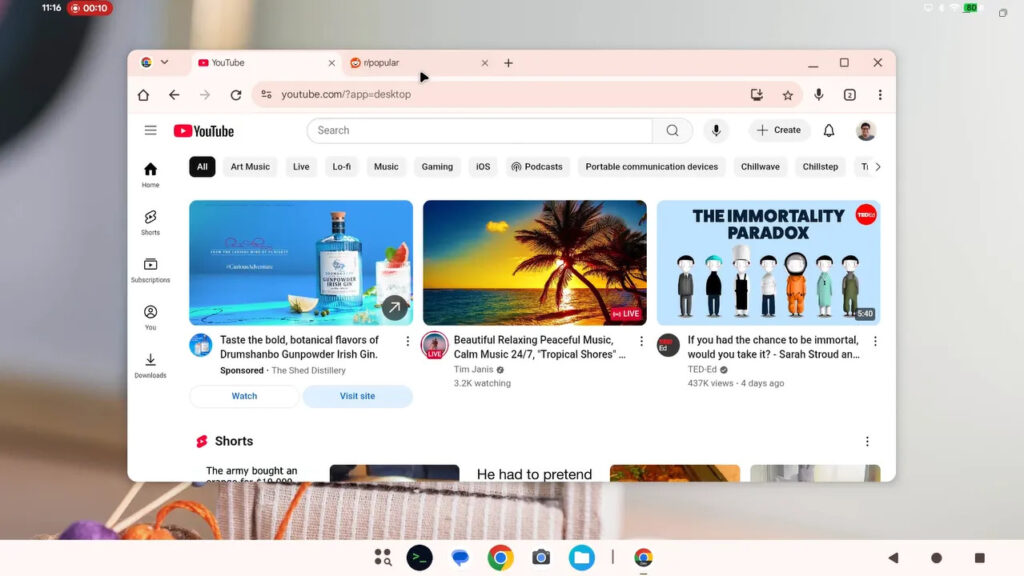Click the Visit site button
Image resolution: width=1024 pixels, height=576 pixels.
357,396
